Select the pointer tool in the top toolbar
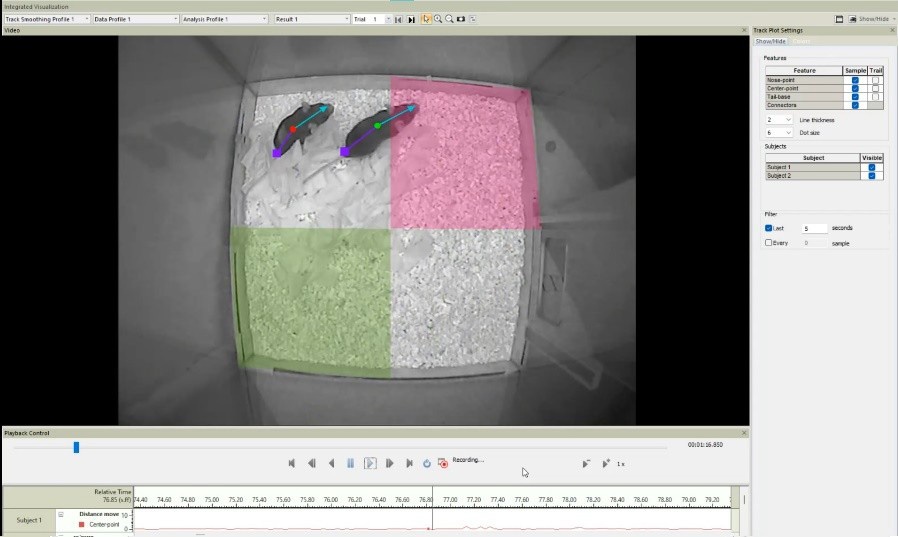This screenshot has width=898, height=537. pos(427,19)
